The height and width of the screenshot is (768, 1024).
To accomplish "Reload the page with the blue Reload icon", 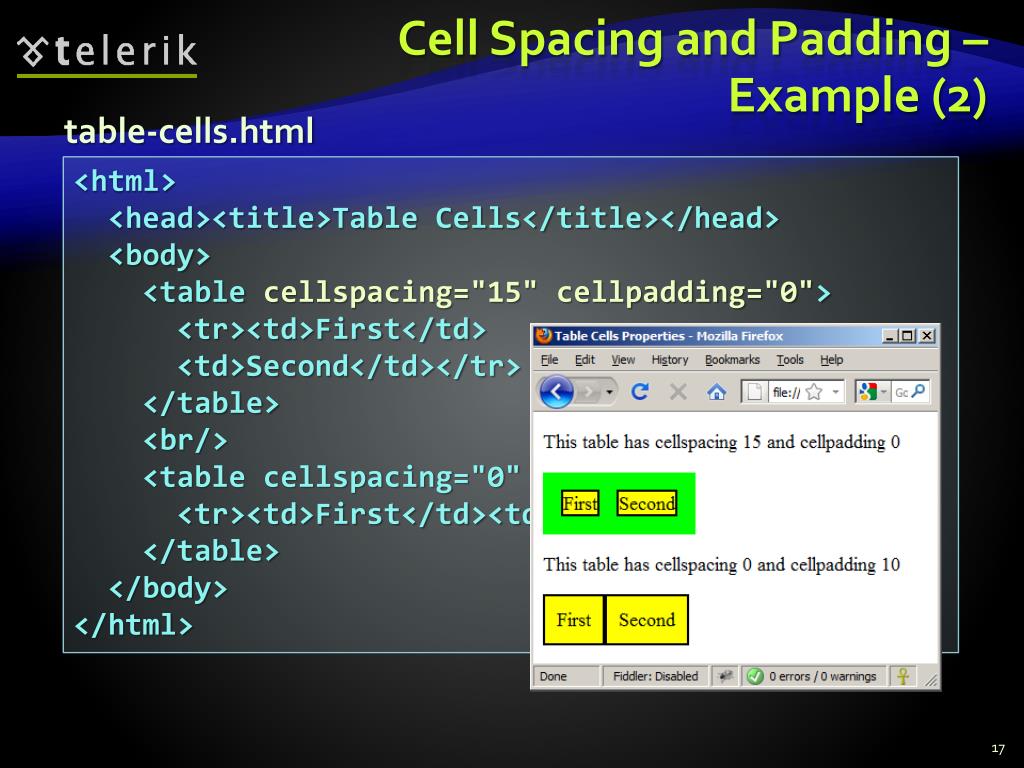I will 640,391.
